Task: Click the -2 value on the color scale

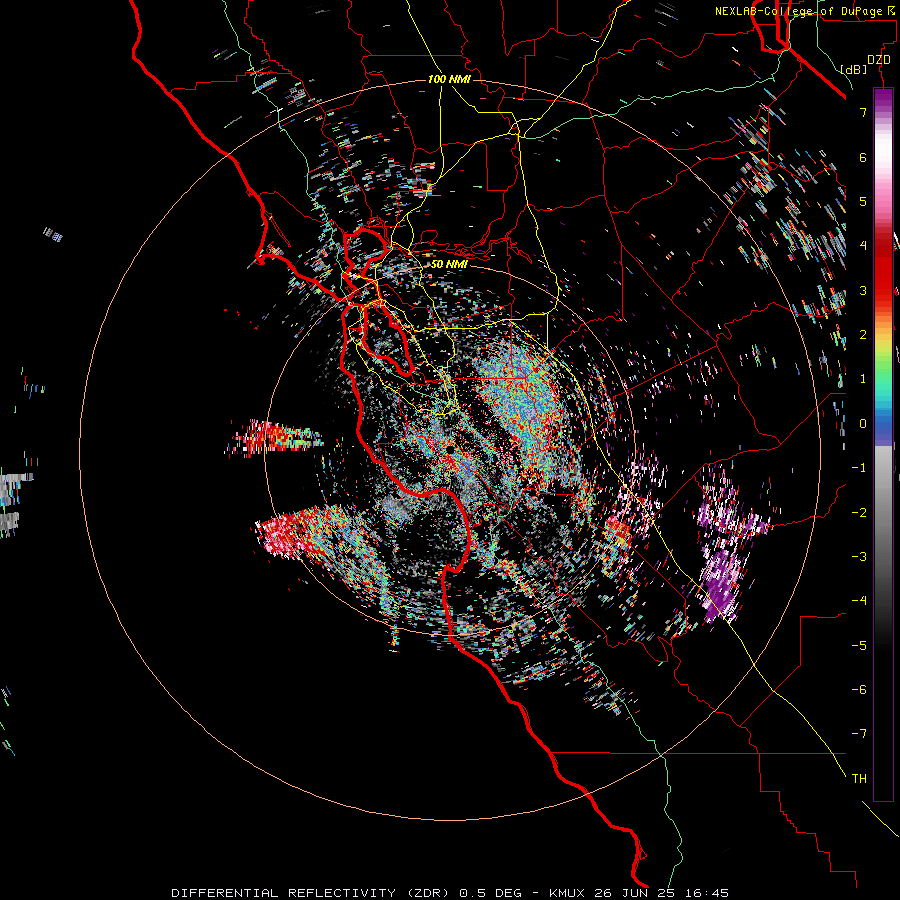Action: (859, 512)
